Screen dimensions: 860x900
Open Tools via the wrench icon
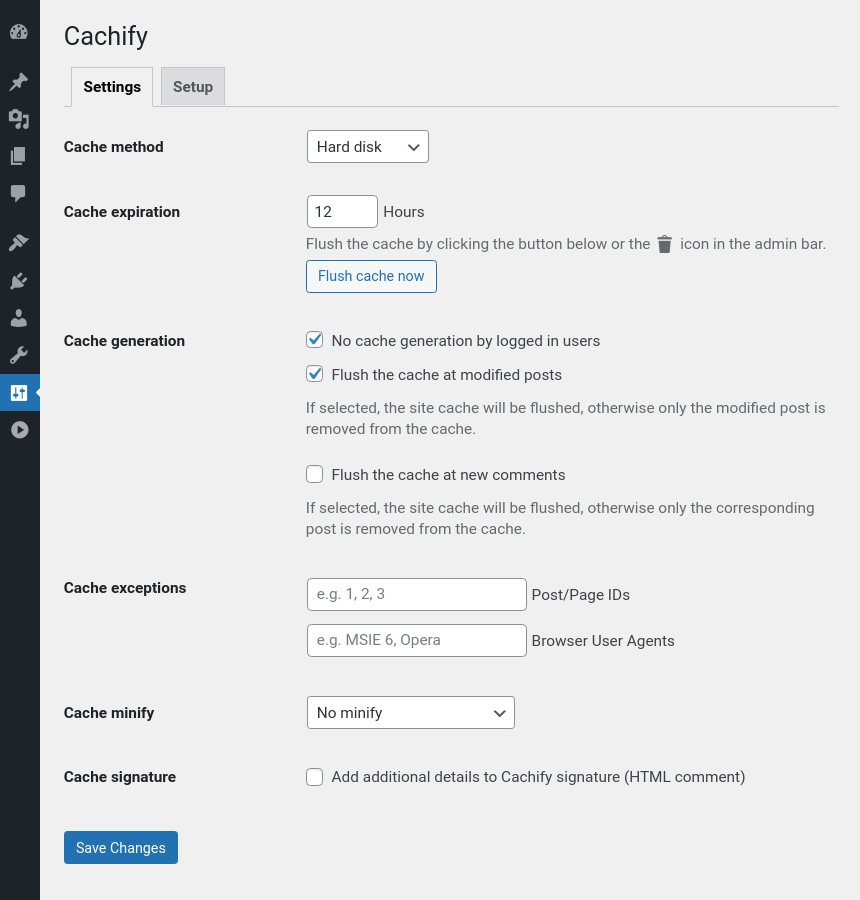[19, 355]
